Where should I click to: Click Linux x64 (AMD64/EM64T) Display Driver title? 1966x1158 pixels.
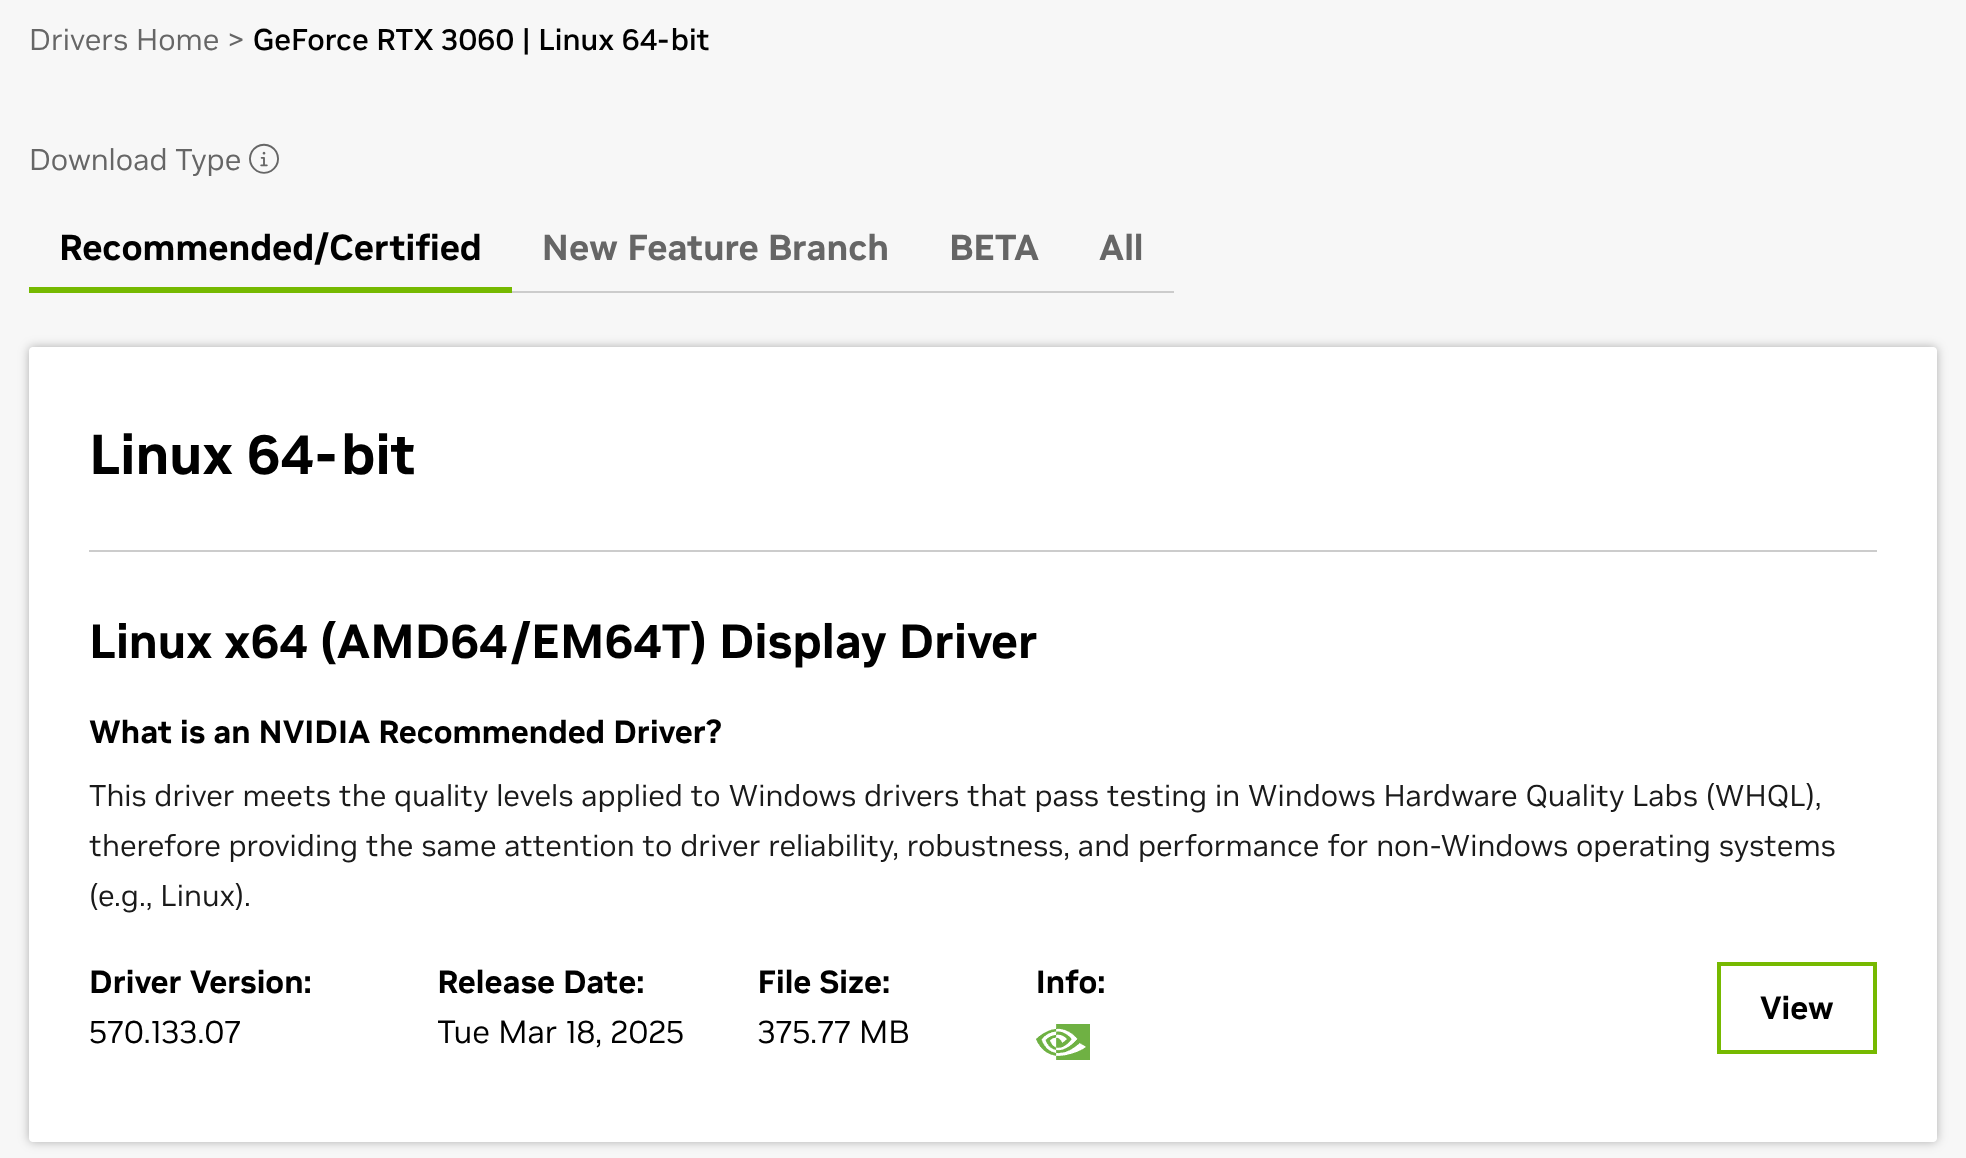[x=563, y=642]
